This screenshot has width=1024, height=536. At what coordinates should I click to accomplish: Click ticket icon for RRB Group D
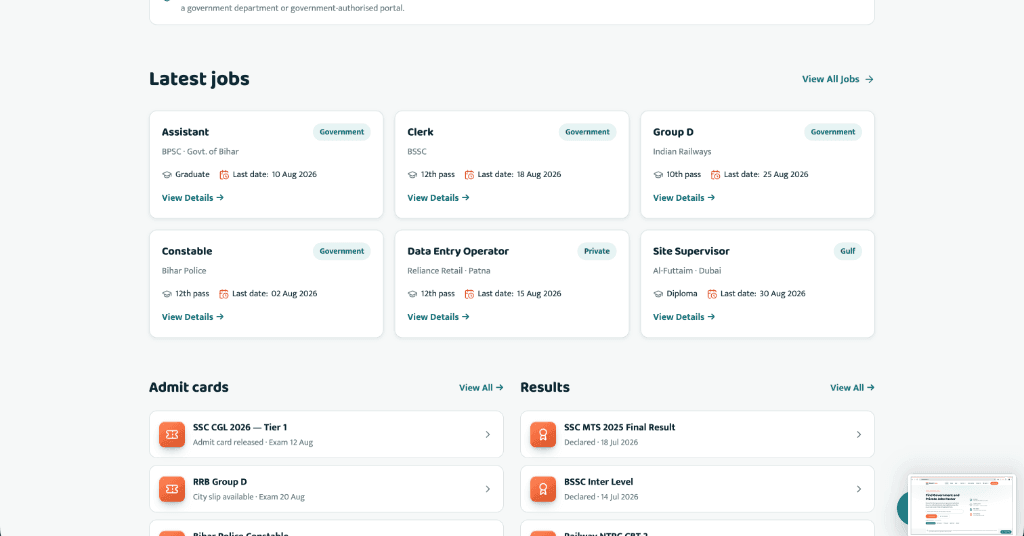pyautogui.click(x=172, y=489)
